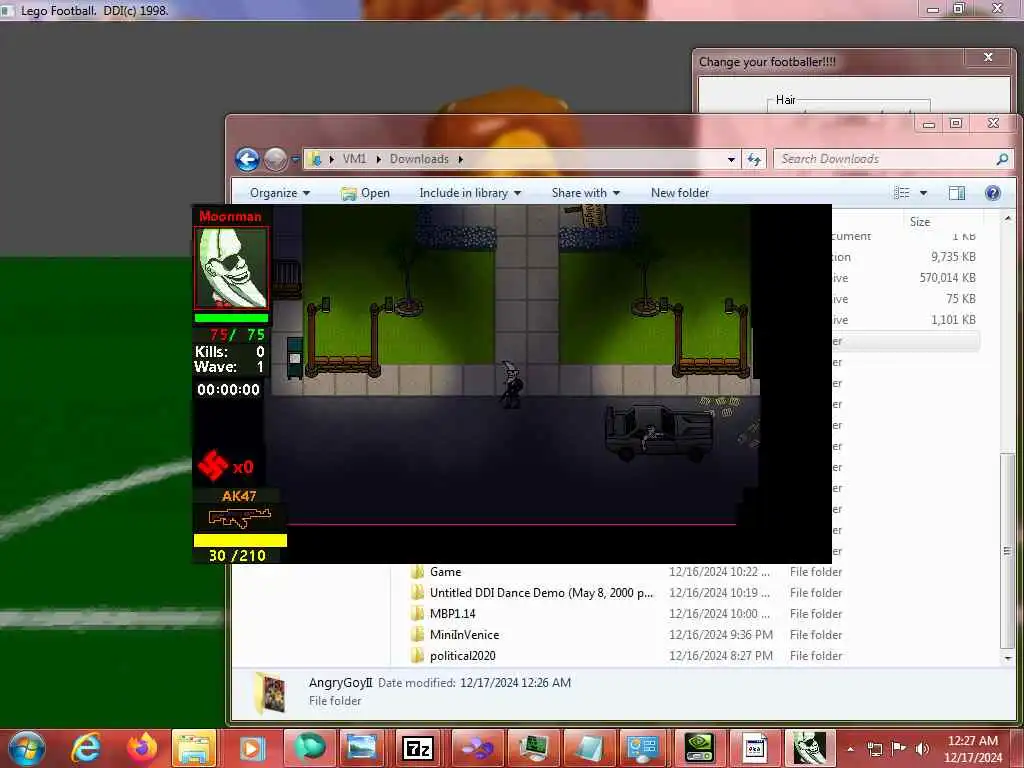1024x768 pixels.
Task: Click the taskbar clock and date
Action: 972,749
